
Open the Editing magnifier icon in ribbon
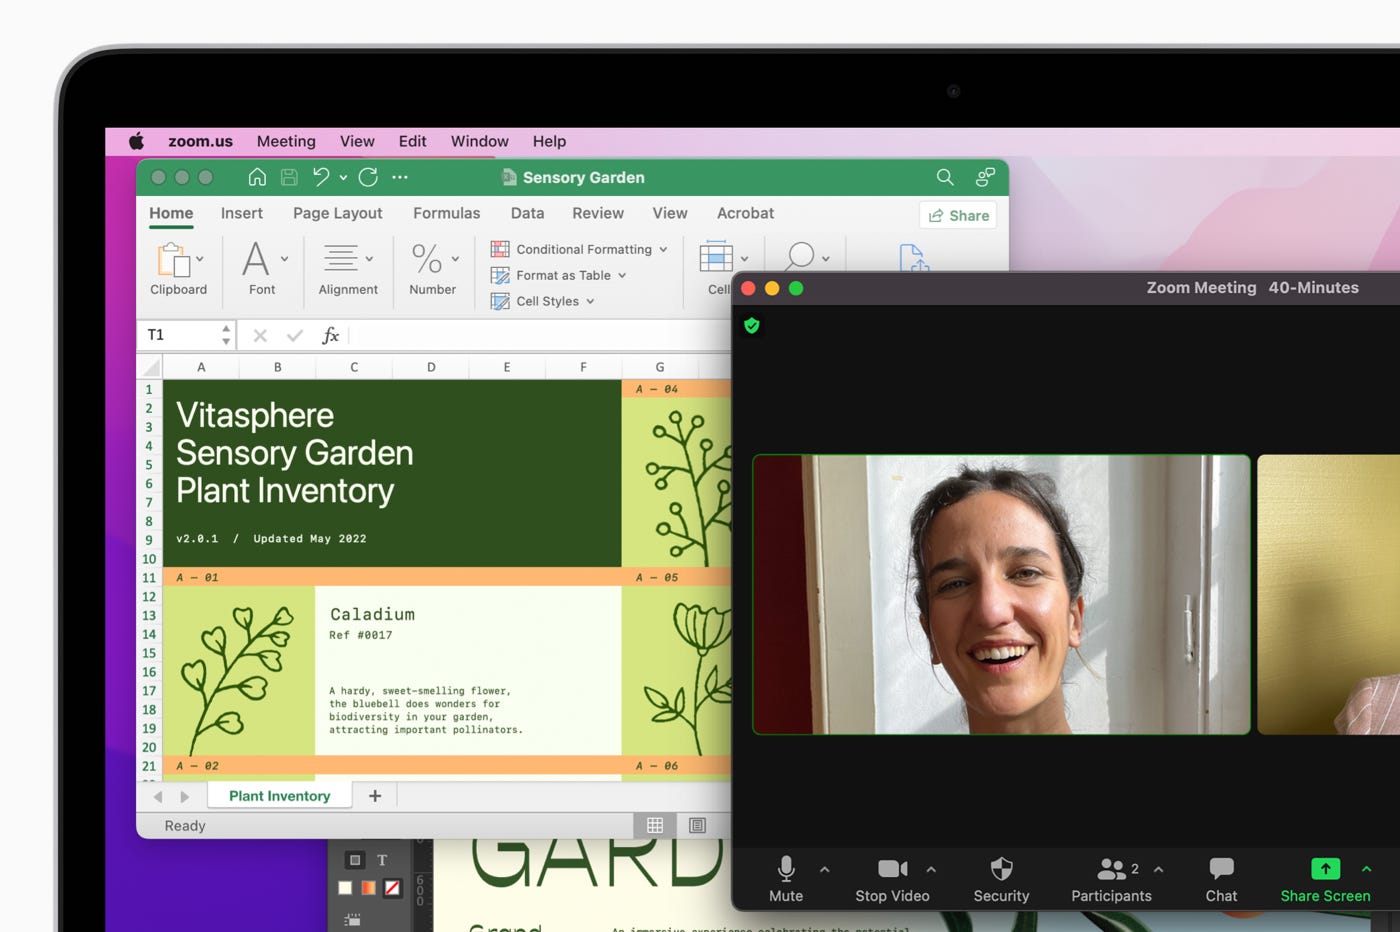click(x=800, y=256)
